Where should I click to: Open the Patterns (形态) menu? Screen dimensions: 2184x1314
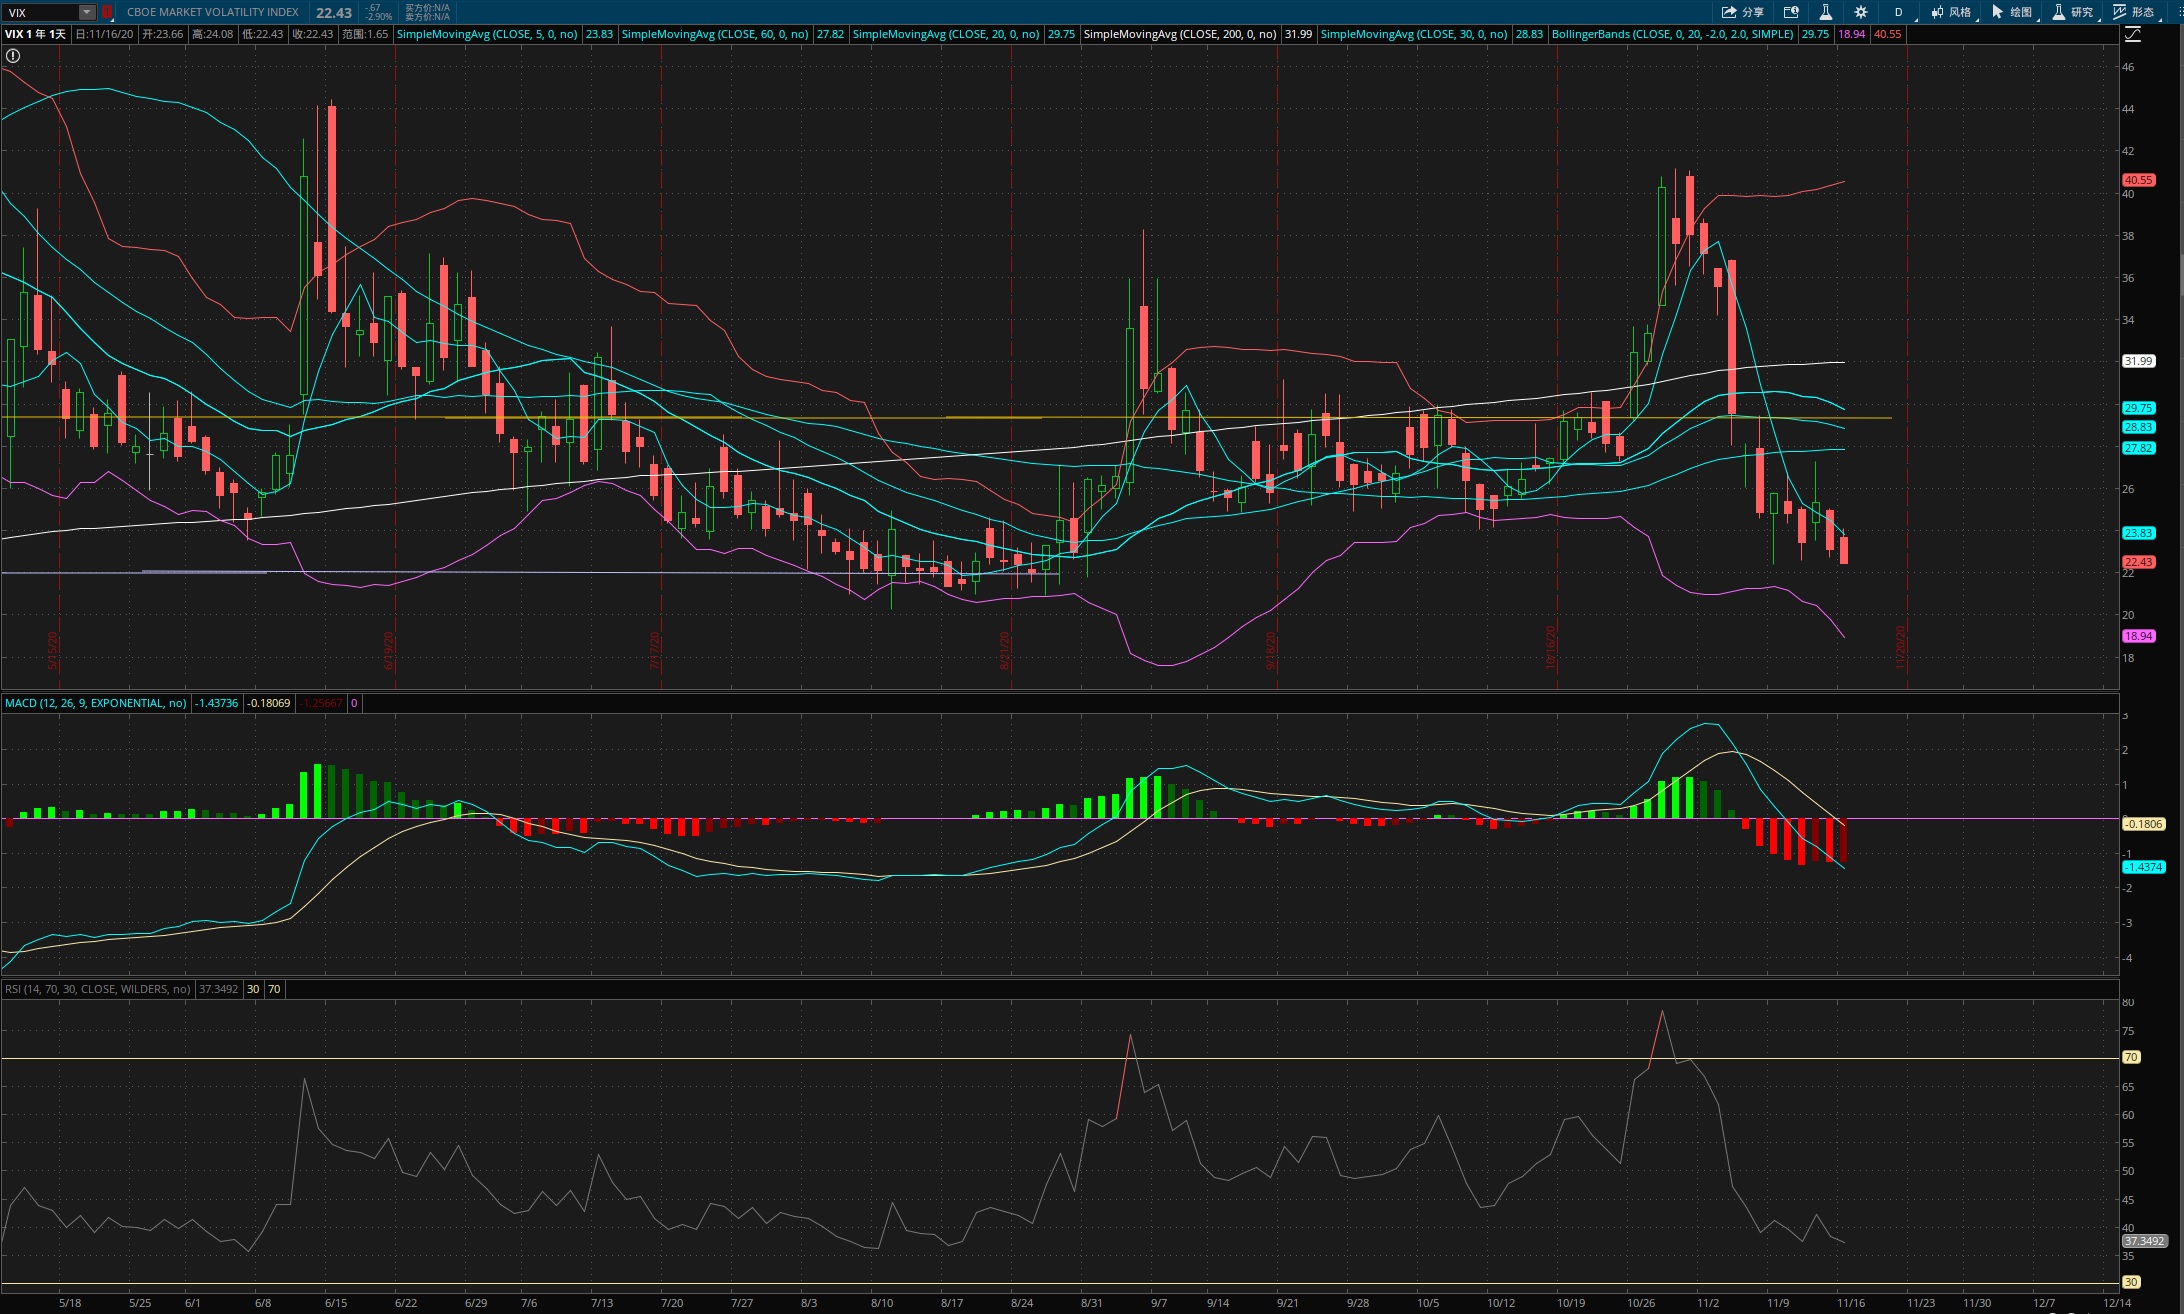coord(2134,12)
